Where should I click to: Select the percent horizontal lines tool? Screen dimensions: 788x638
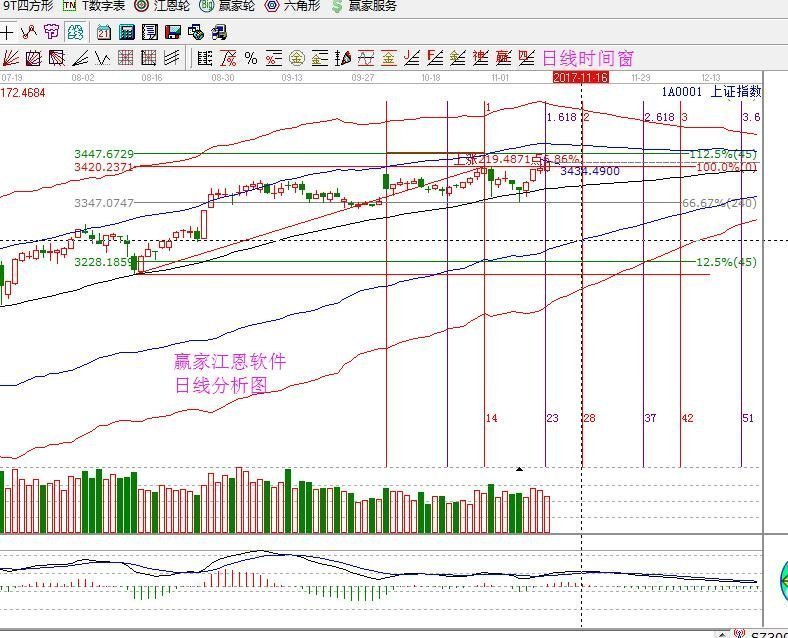coord(273,58)
